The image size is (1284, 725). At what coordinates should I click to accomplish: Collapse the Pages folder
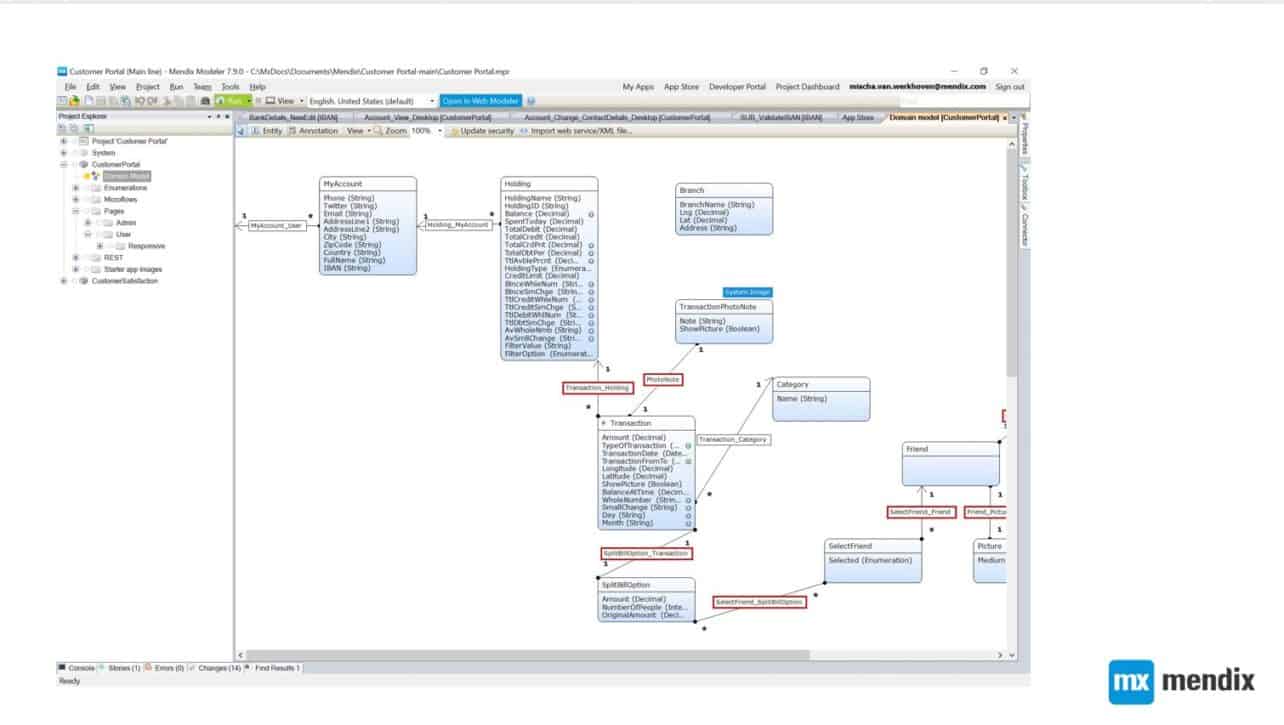[x=76, y=211]
